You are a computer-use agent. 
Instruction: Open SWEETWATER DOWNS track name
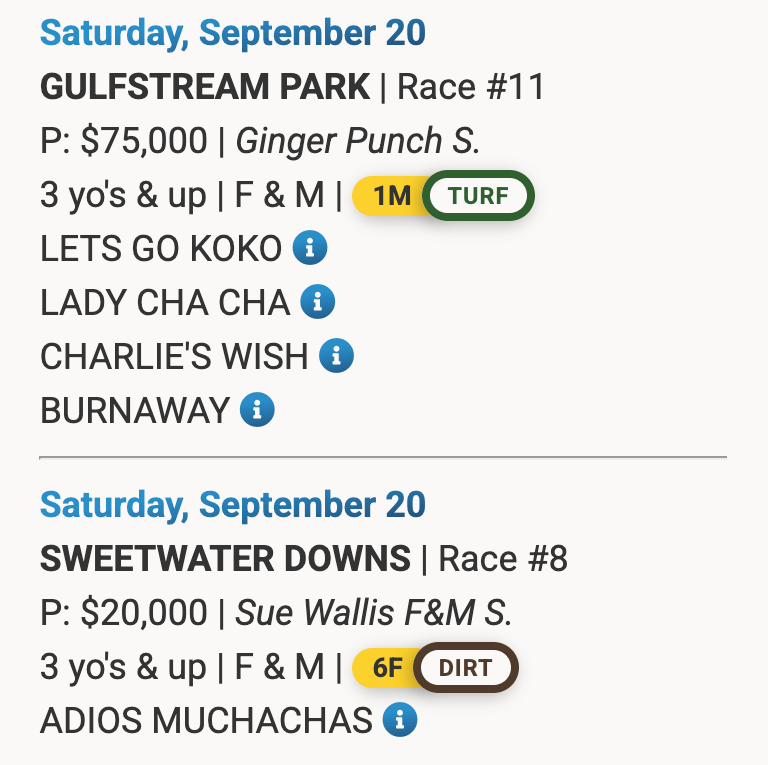[x=225, y=559]
